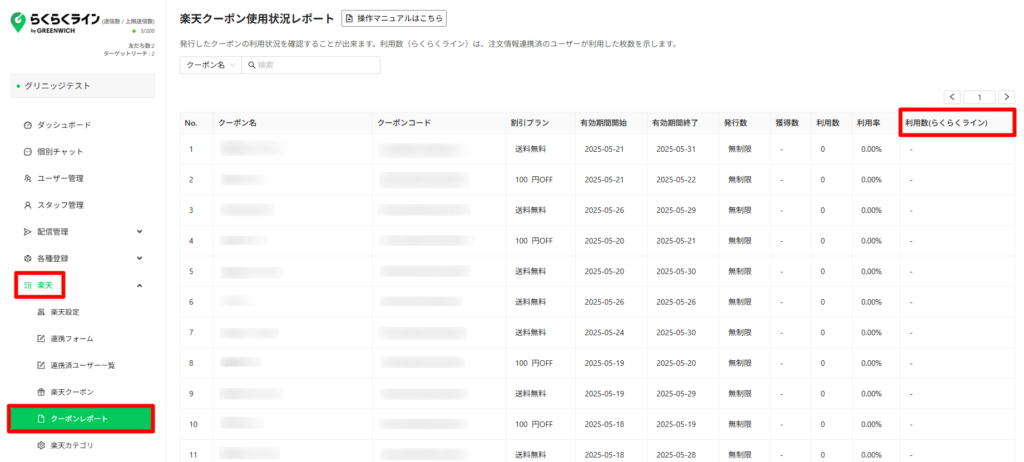The image size is (1024, 462).
Task: Click the らくらくライン logo icon
Action: pos(18,21)
